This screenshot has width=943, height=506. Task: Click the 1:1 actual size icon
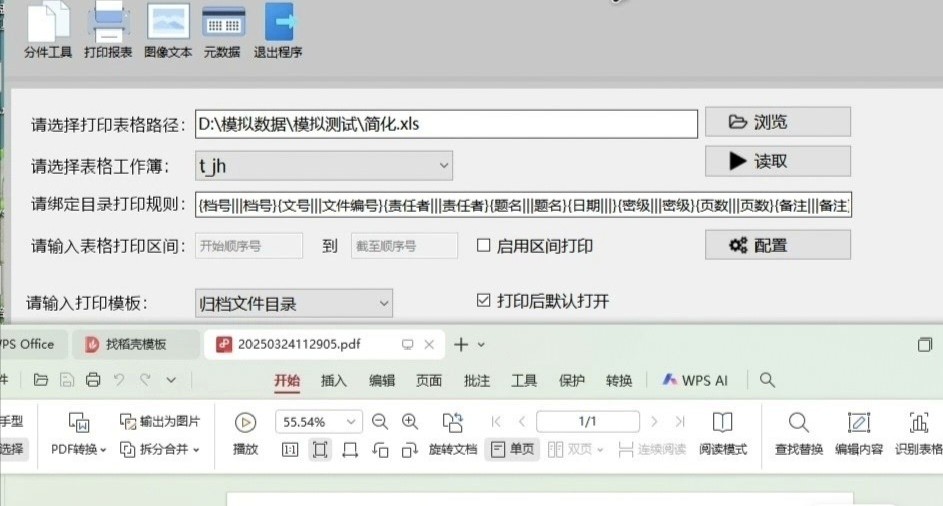click(x=290, y=449)
